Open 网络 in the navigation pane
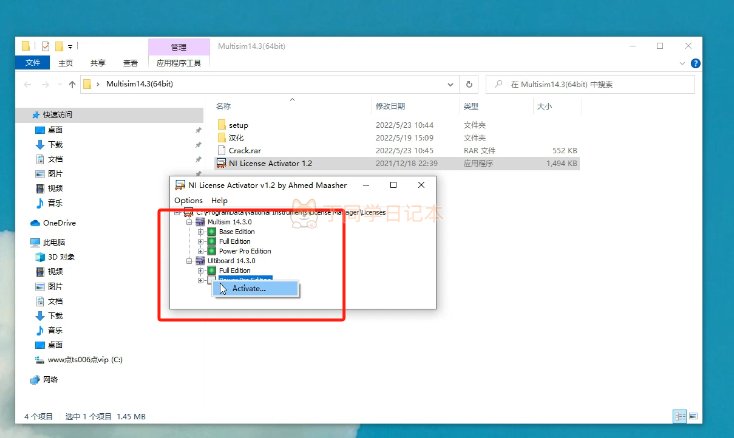 [50, 380]
